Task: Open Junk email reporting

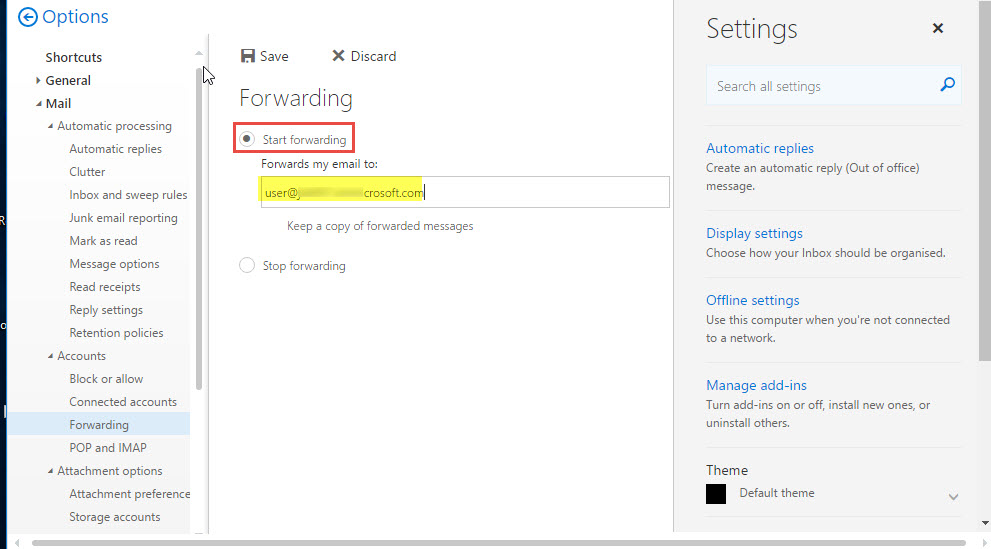Action: pos(123,218)
